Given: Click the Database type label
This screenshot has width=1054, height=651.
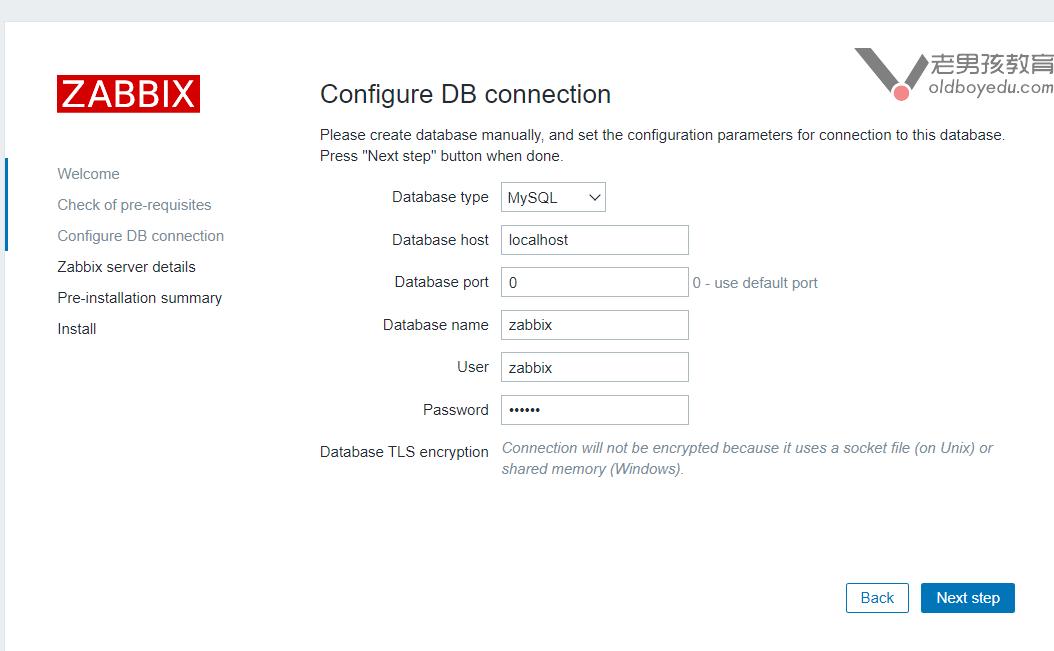Looking at the screenshot, I should pyautogui.click(x=440, y=197).
